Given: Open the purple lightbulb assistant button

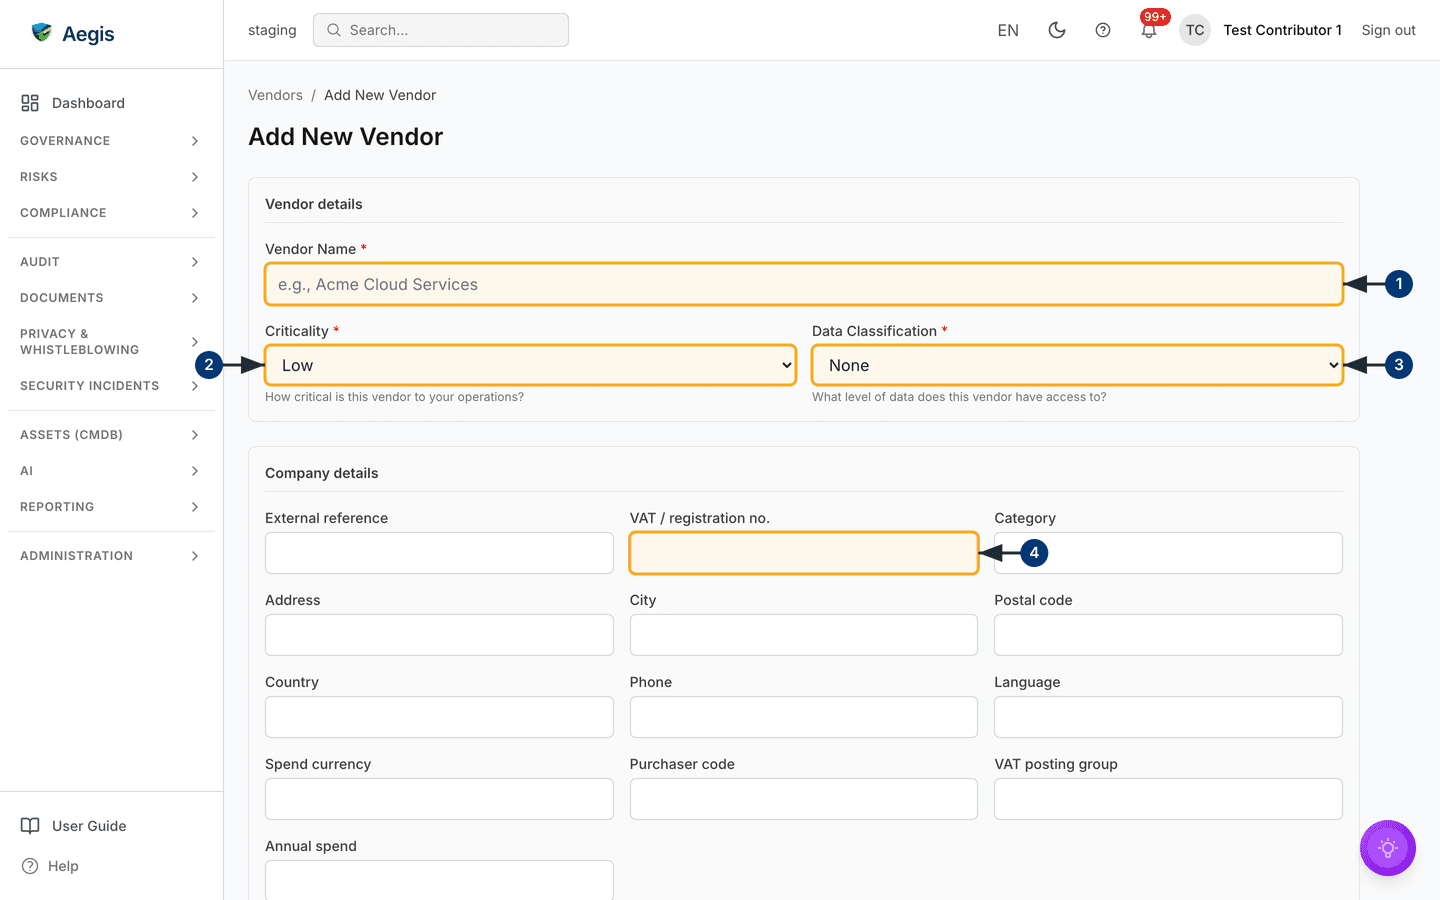Looking at the screenshot, I should point(1388,848).
